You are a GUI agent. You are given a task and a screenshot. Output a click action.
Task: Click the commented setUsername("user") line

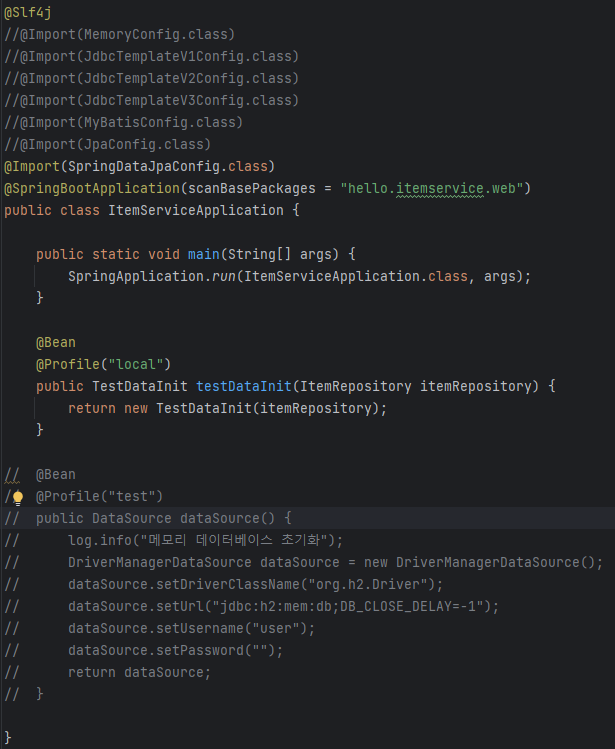(x=192, y=628)
